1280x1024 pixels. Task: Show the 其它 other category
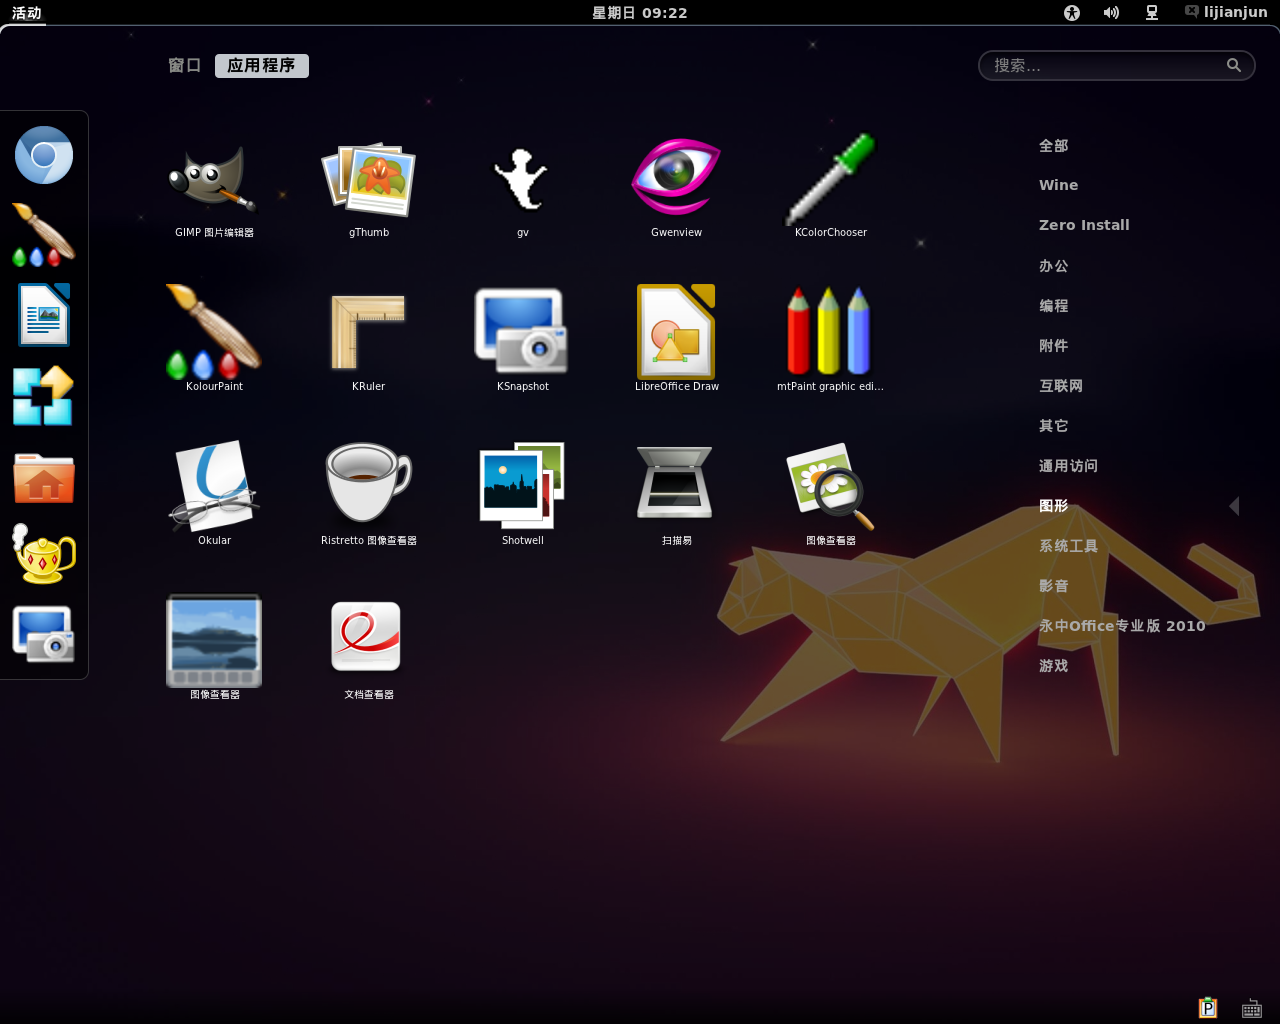point(1054,425)
